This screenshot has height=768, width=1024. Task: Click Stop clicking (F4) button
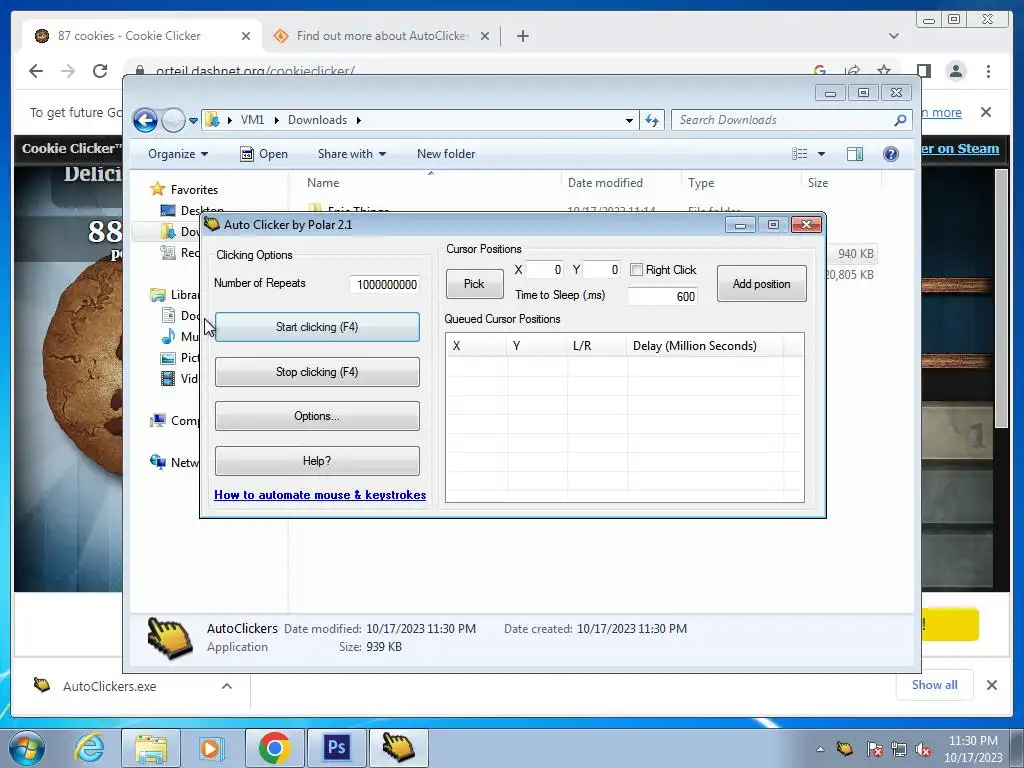coord(317,372)
